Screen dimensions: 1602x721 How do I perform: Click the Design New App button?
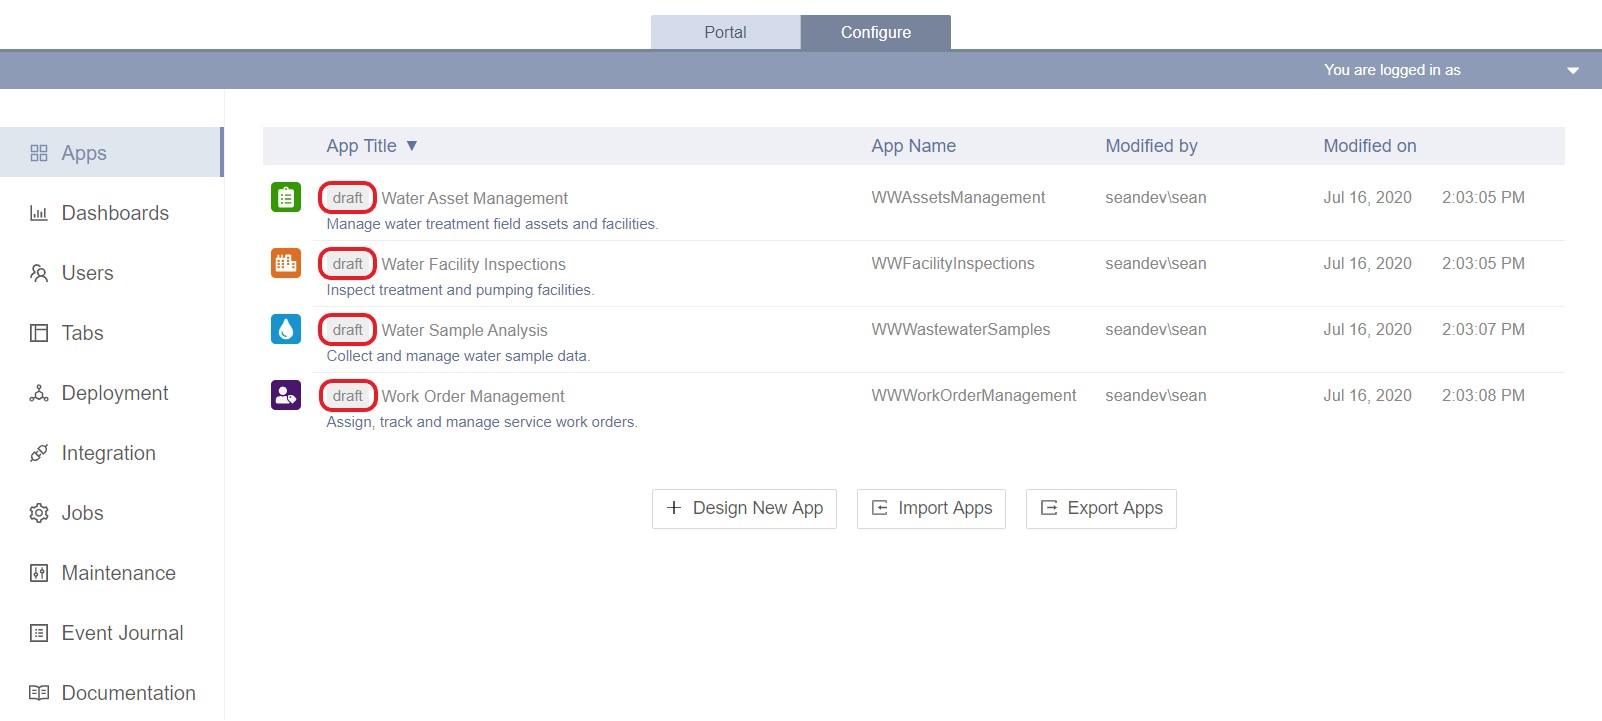pos(744,508)
